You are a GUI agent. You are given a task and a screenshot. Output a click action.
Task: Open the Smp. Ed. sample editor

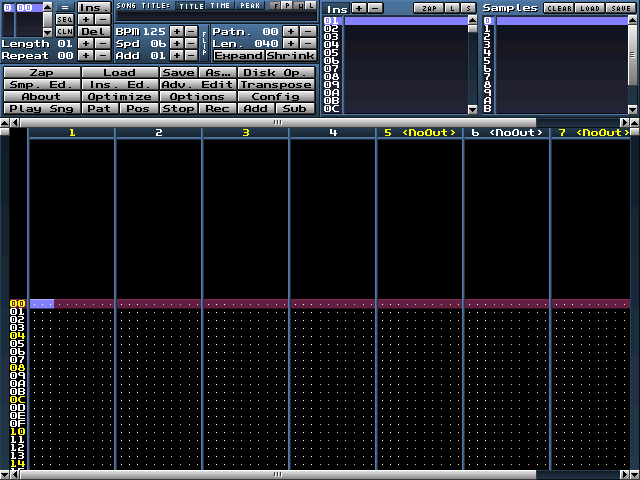41,85
